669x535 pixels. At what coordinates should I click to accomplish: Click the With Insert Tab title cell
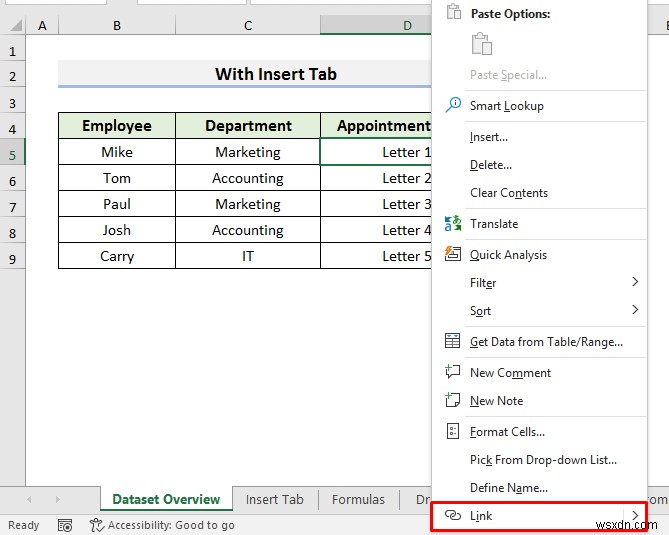(x=245, y=74)
